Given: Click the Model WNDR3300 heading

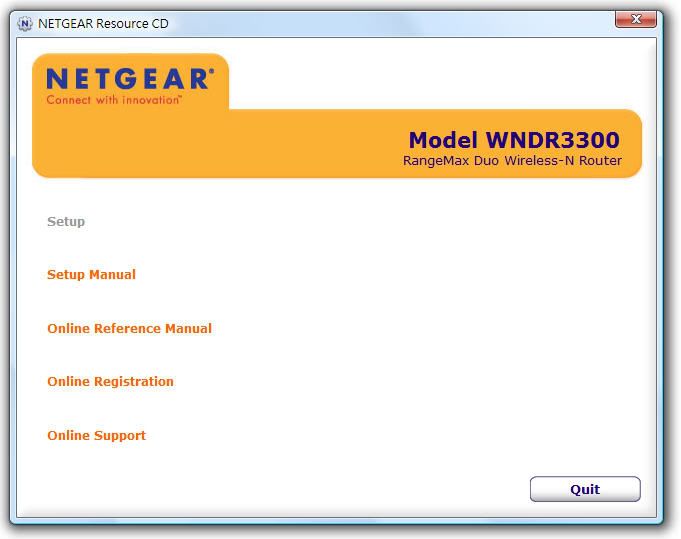Looking at the screenshot, I should pyautogui.click(x=514, y=140).
